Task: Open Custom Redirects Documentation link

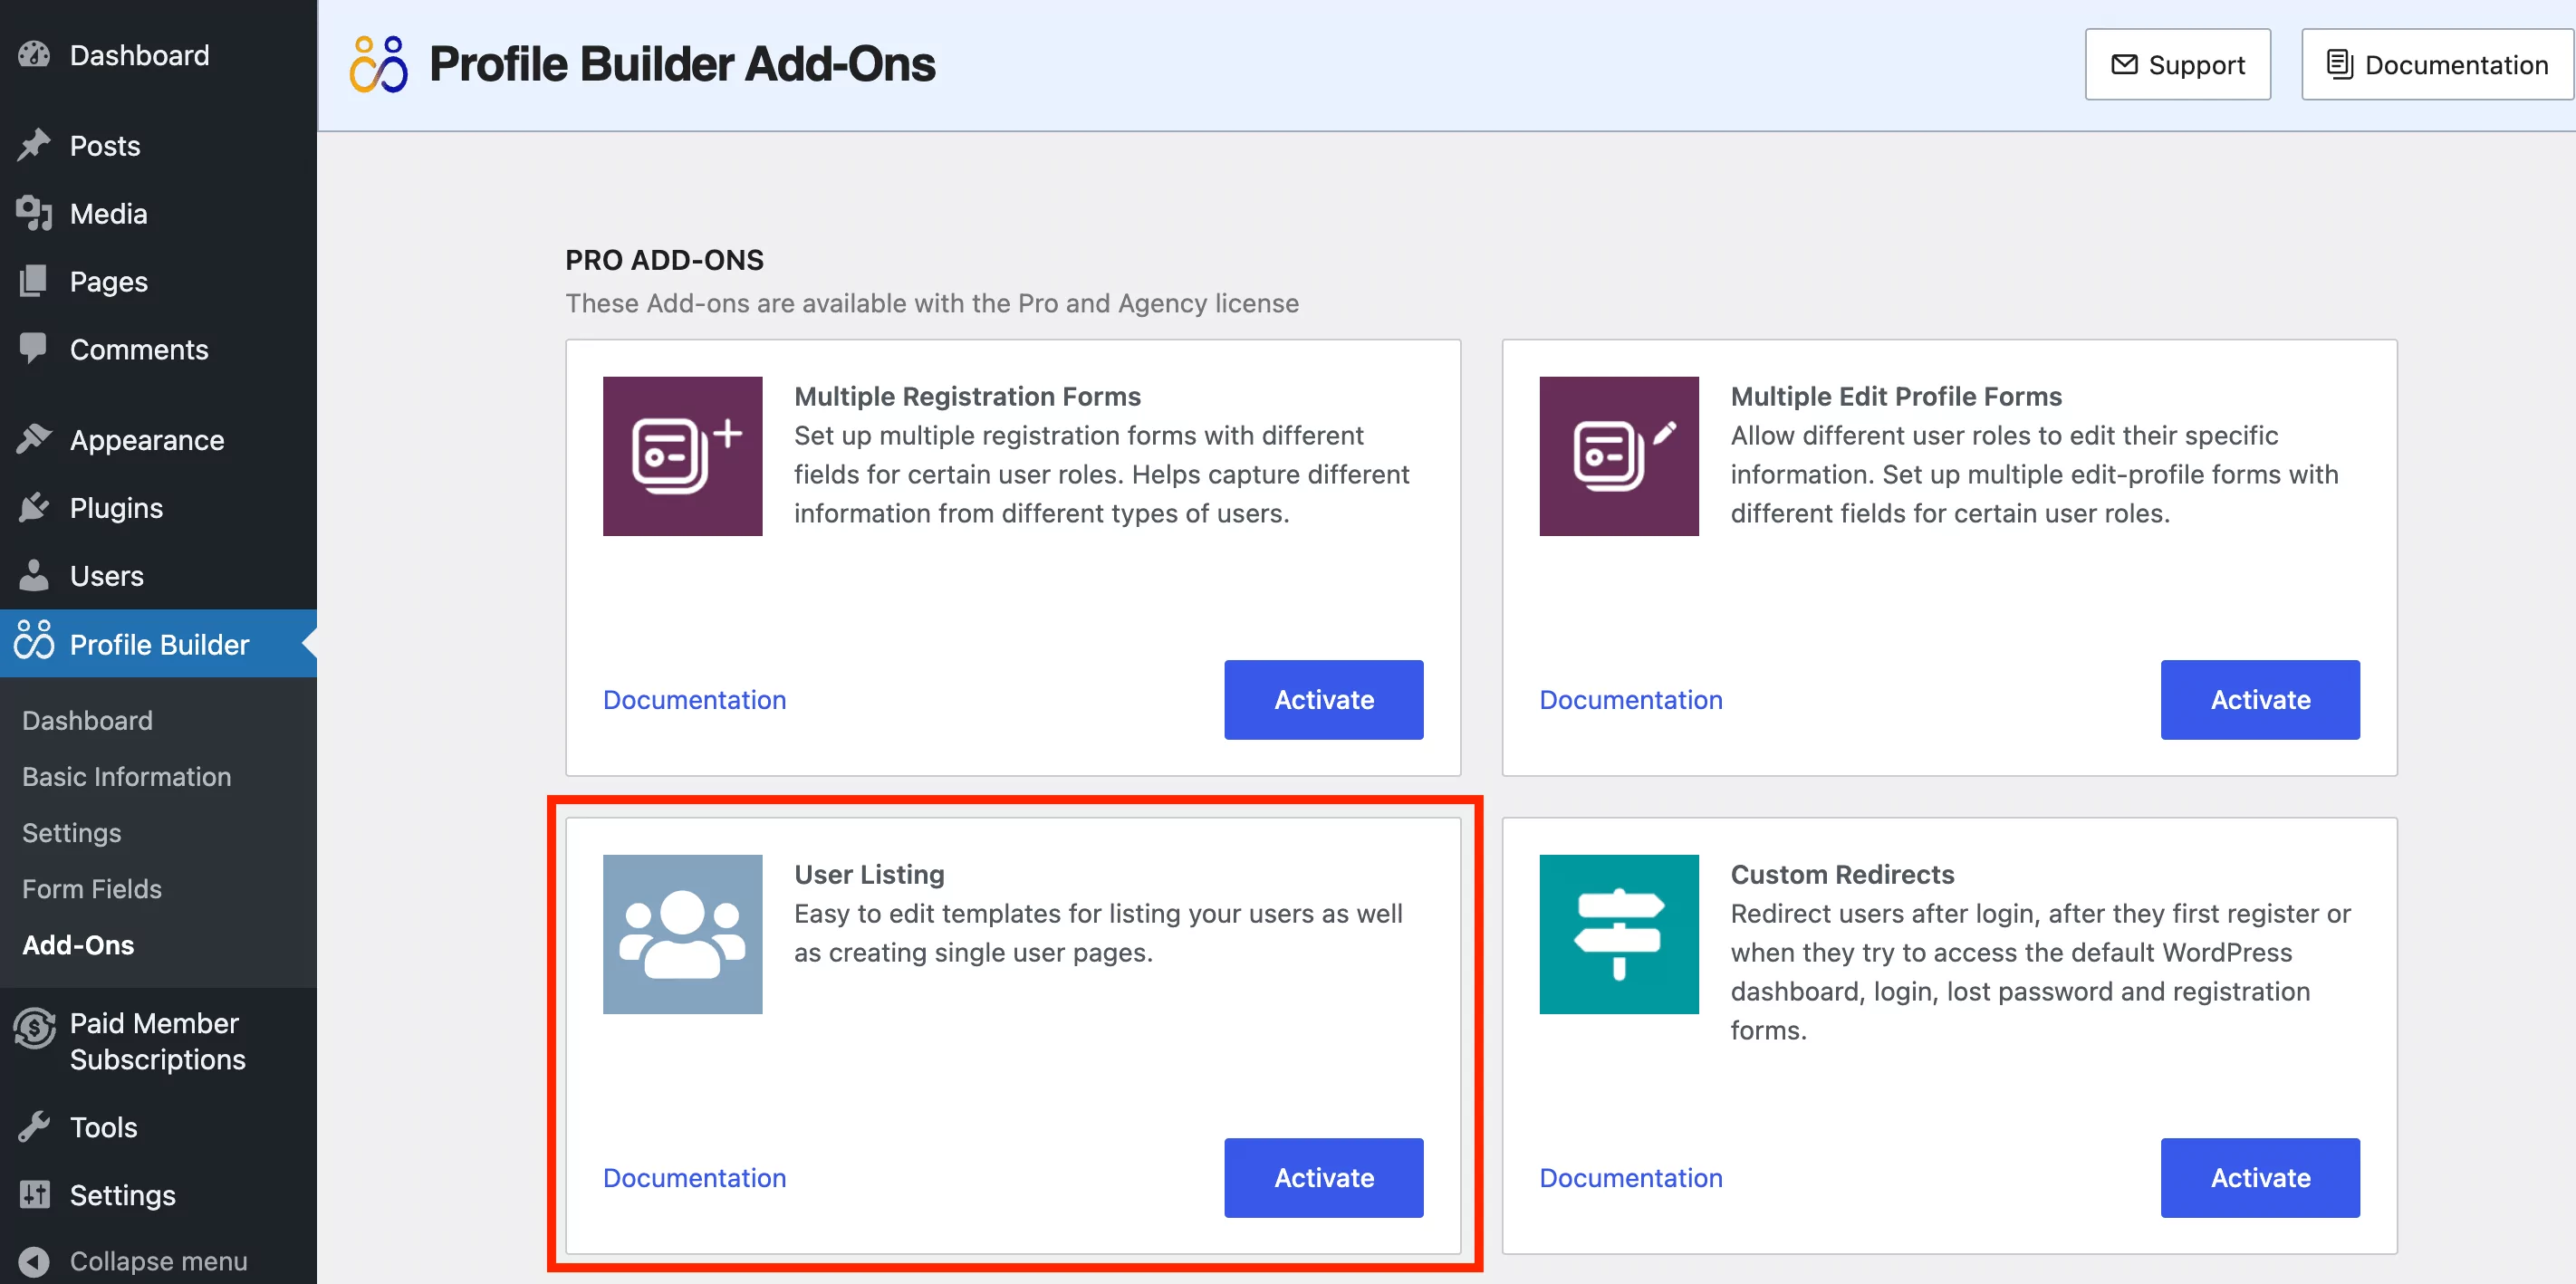Action: [x=1631, y=1177]
